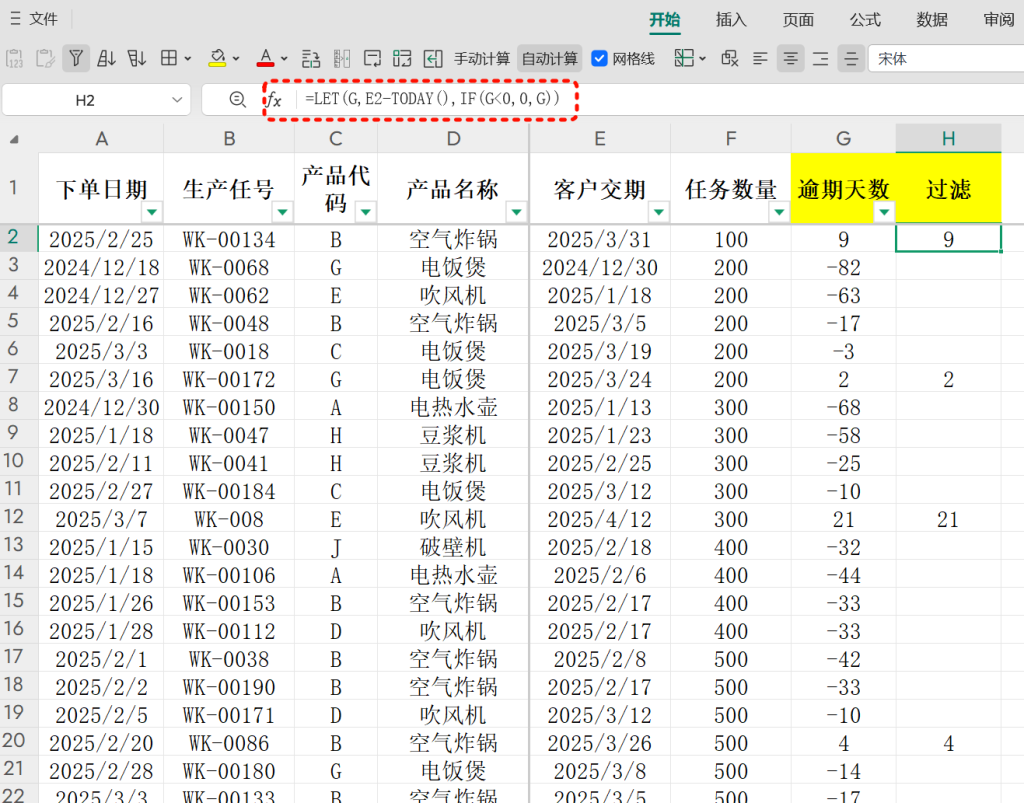
Task: Toggle vertical middle alignment
Action: pos(852,59)
